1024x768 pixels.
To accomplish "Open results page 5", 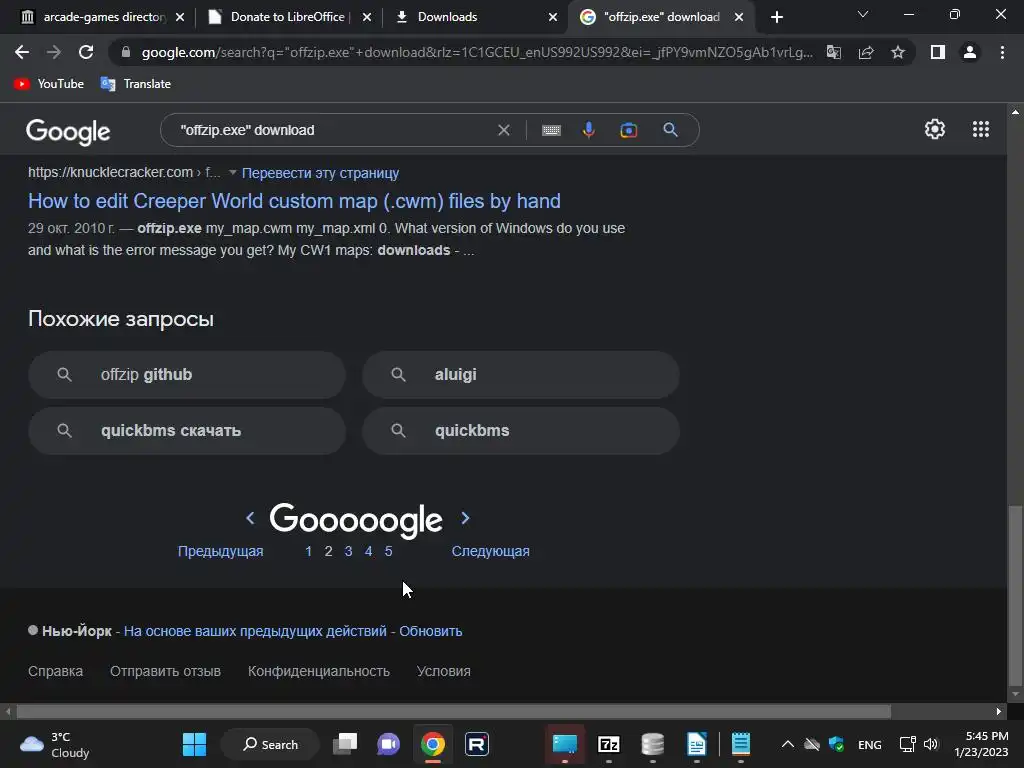I will coord(389,551).
